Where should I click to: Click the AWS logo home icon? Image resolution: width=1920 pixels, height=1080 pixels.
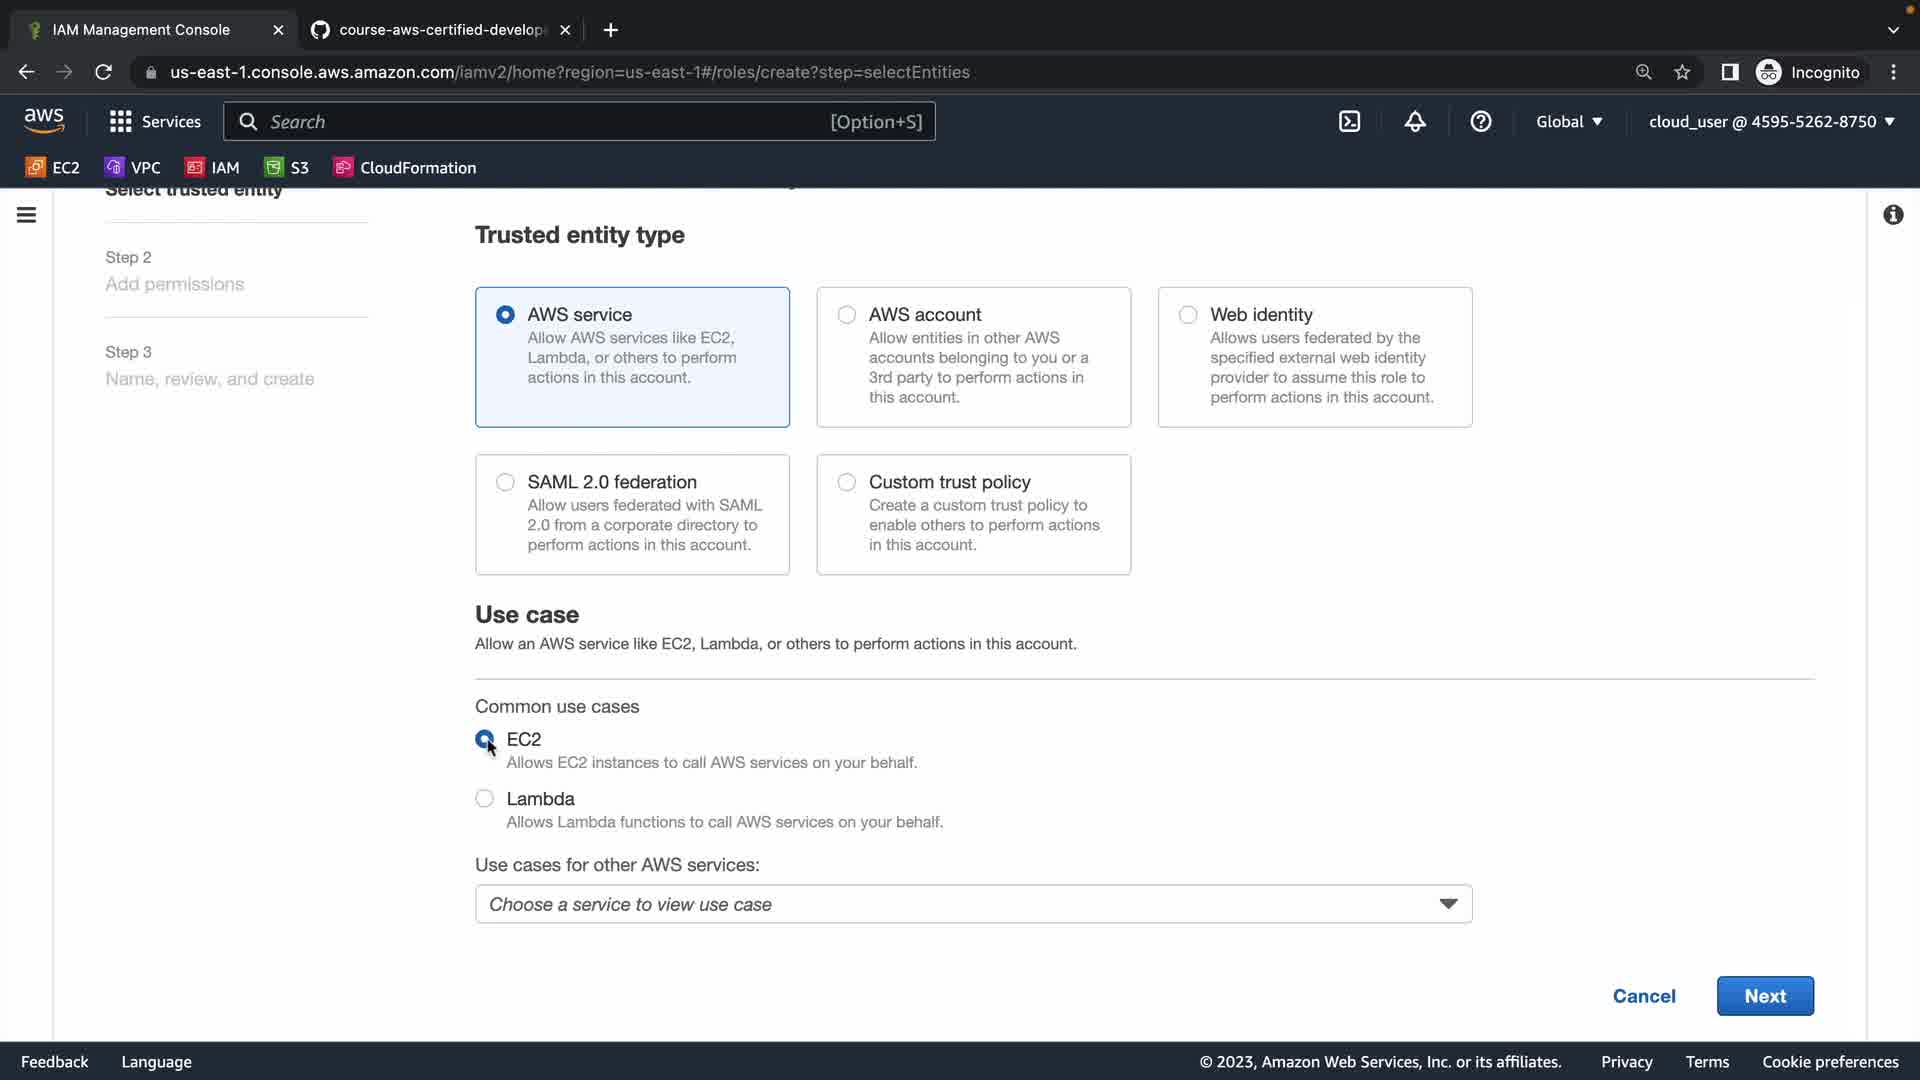44,121
